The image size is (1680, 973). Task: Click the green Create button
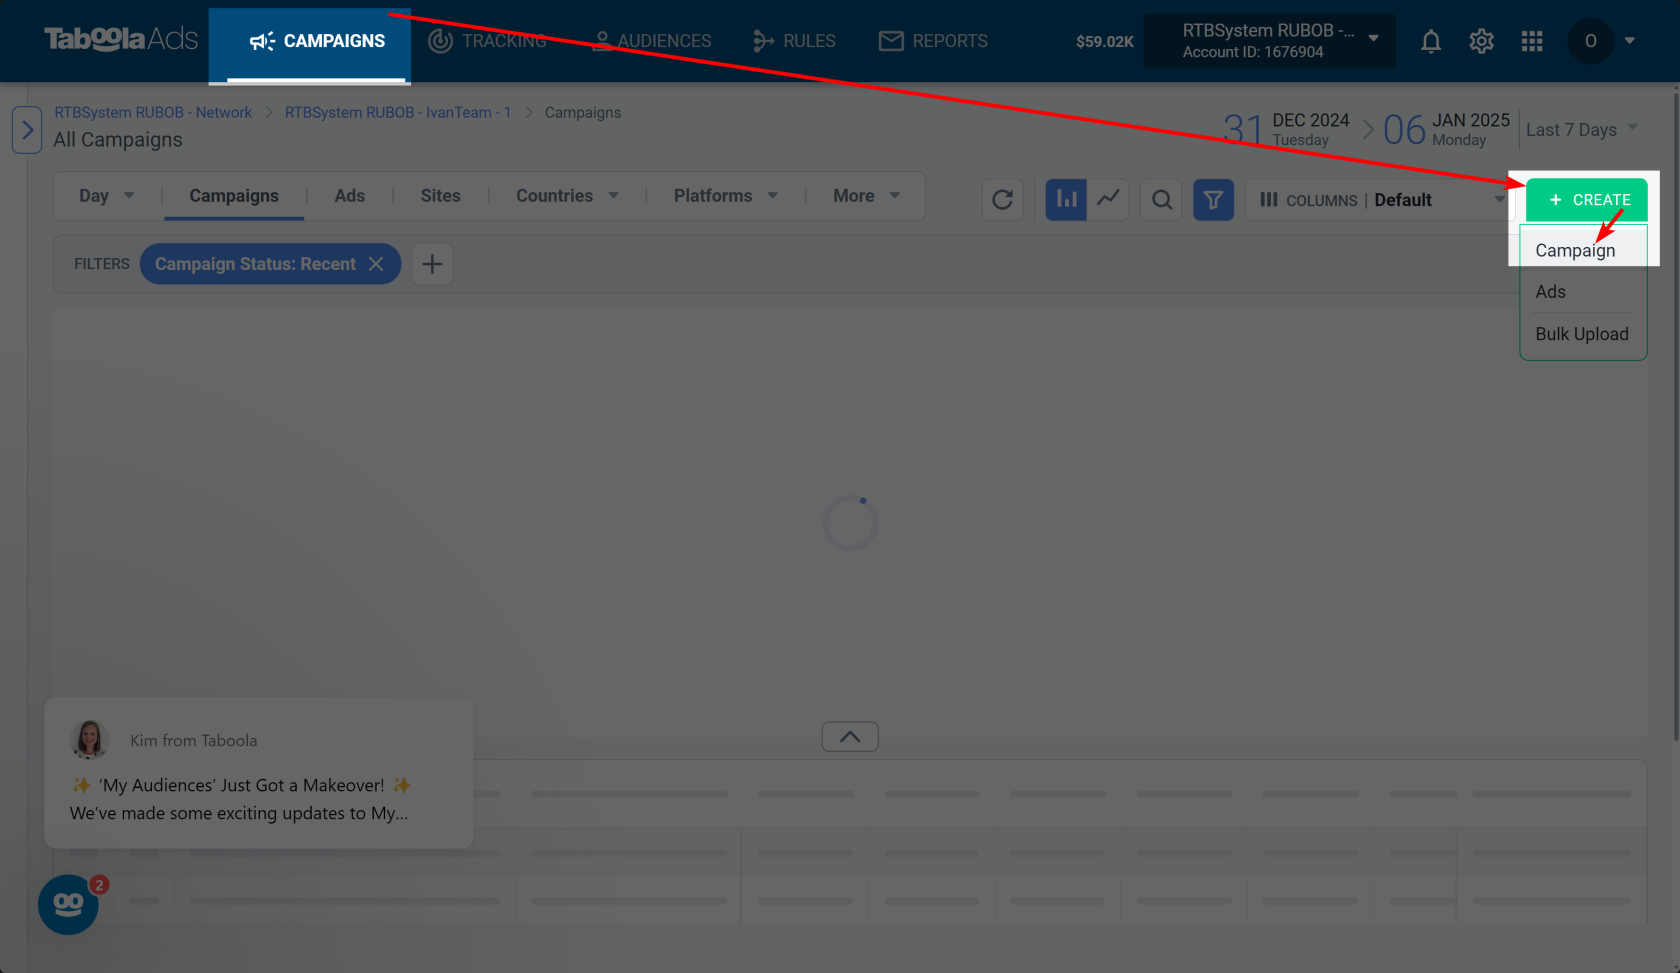pyautogui.click(x=1586, y=200)
